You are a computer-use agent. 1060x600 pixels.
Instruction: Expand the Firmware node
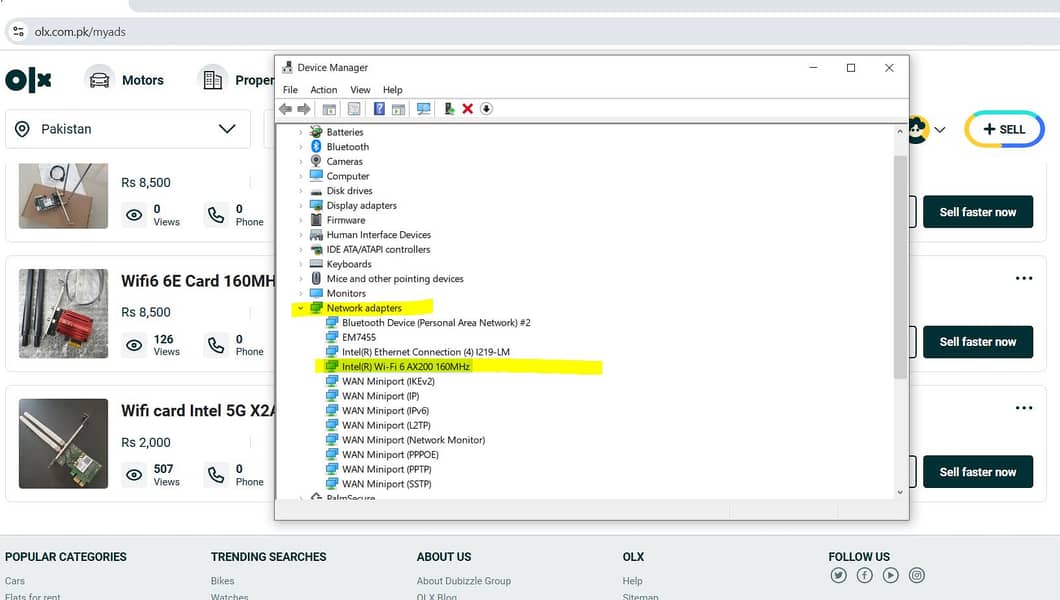(301, 220)
